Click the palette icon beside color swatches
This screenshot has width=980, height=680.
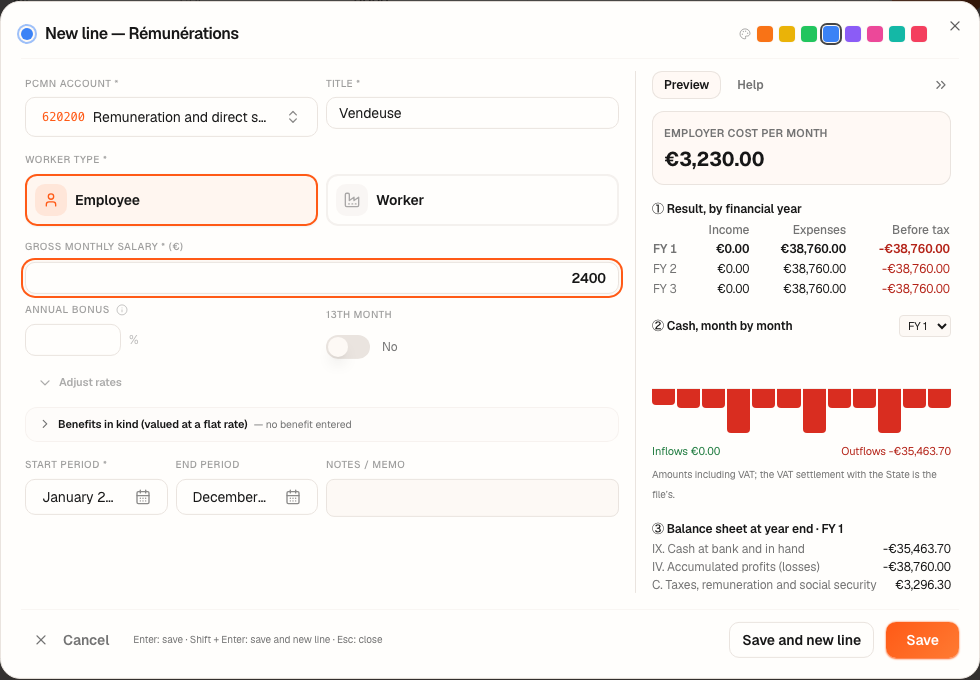[x=744, y=34]
